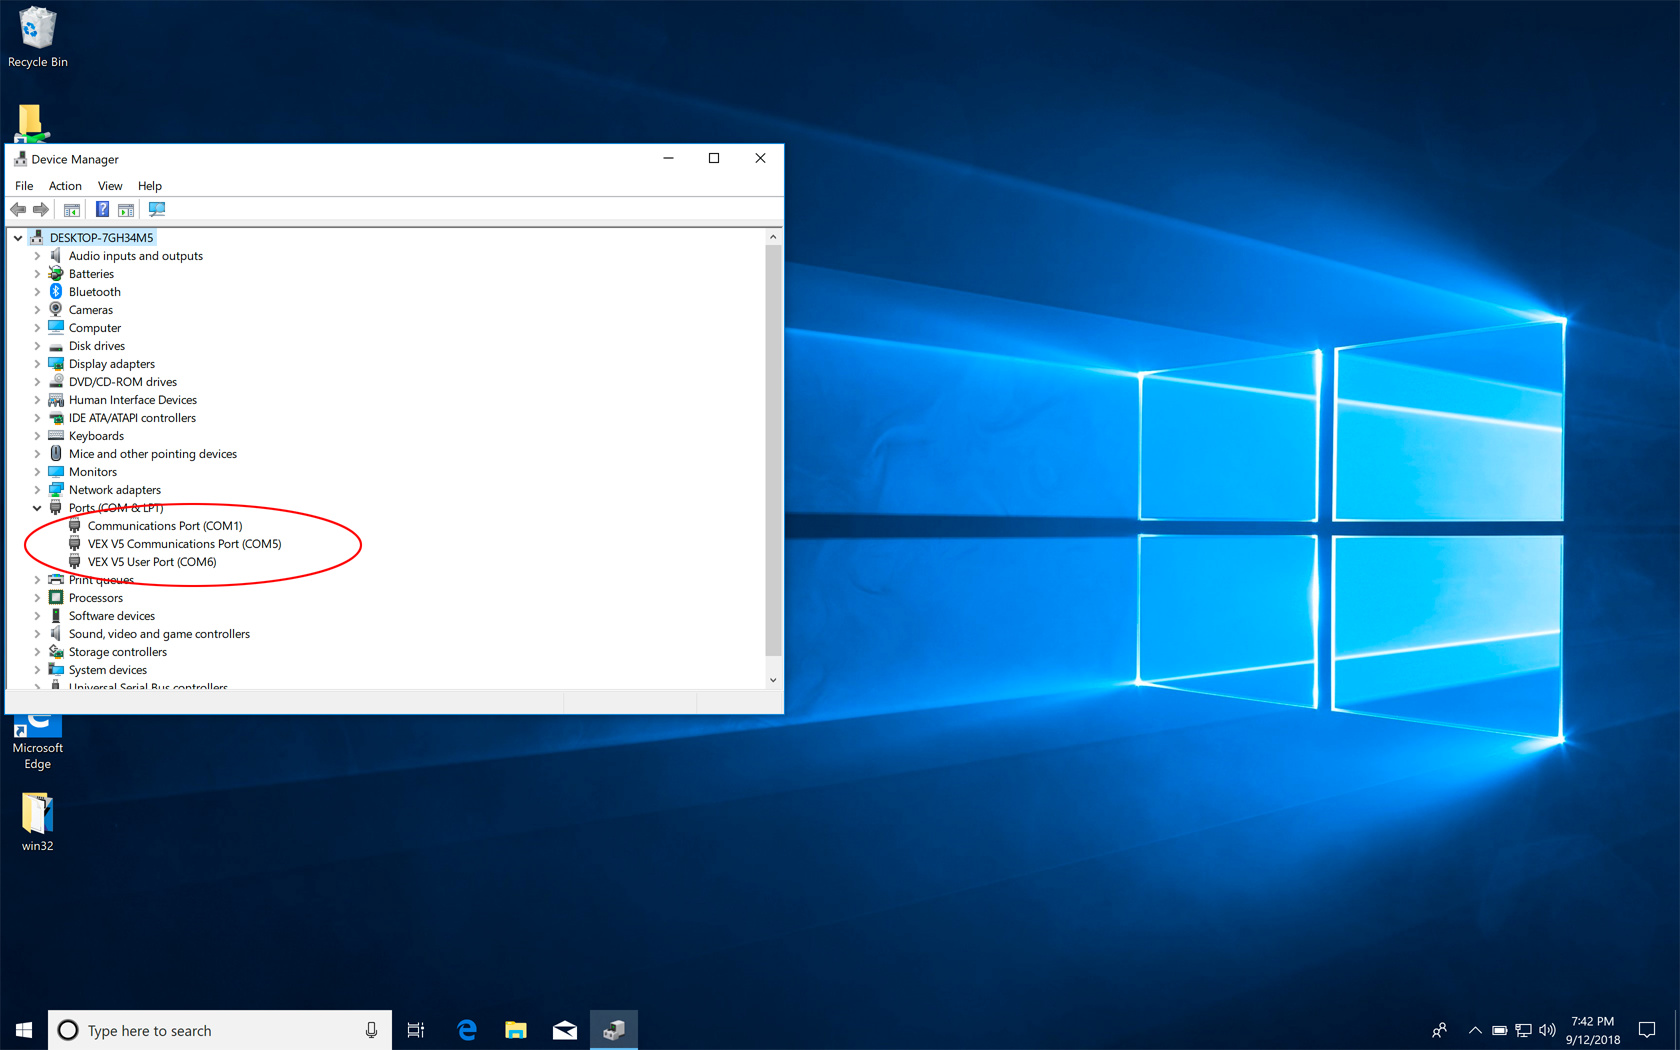Maximize the Device Manager window
Viewport: 1680px width, 1050px height.
point(714,158)
